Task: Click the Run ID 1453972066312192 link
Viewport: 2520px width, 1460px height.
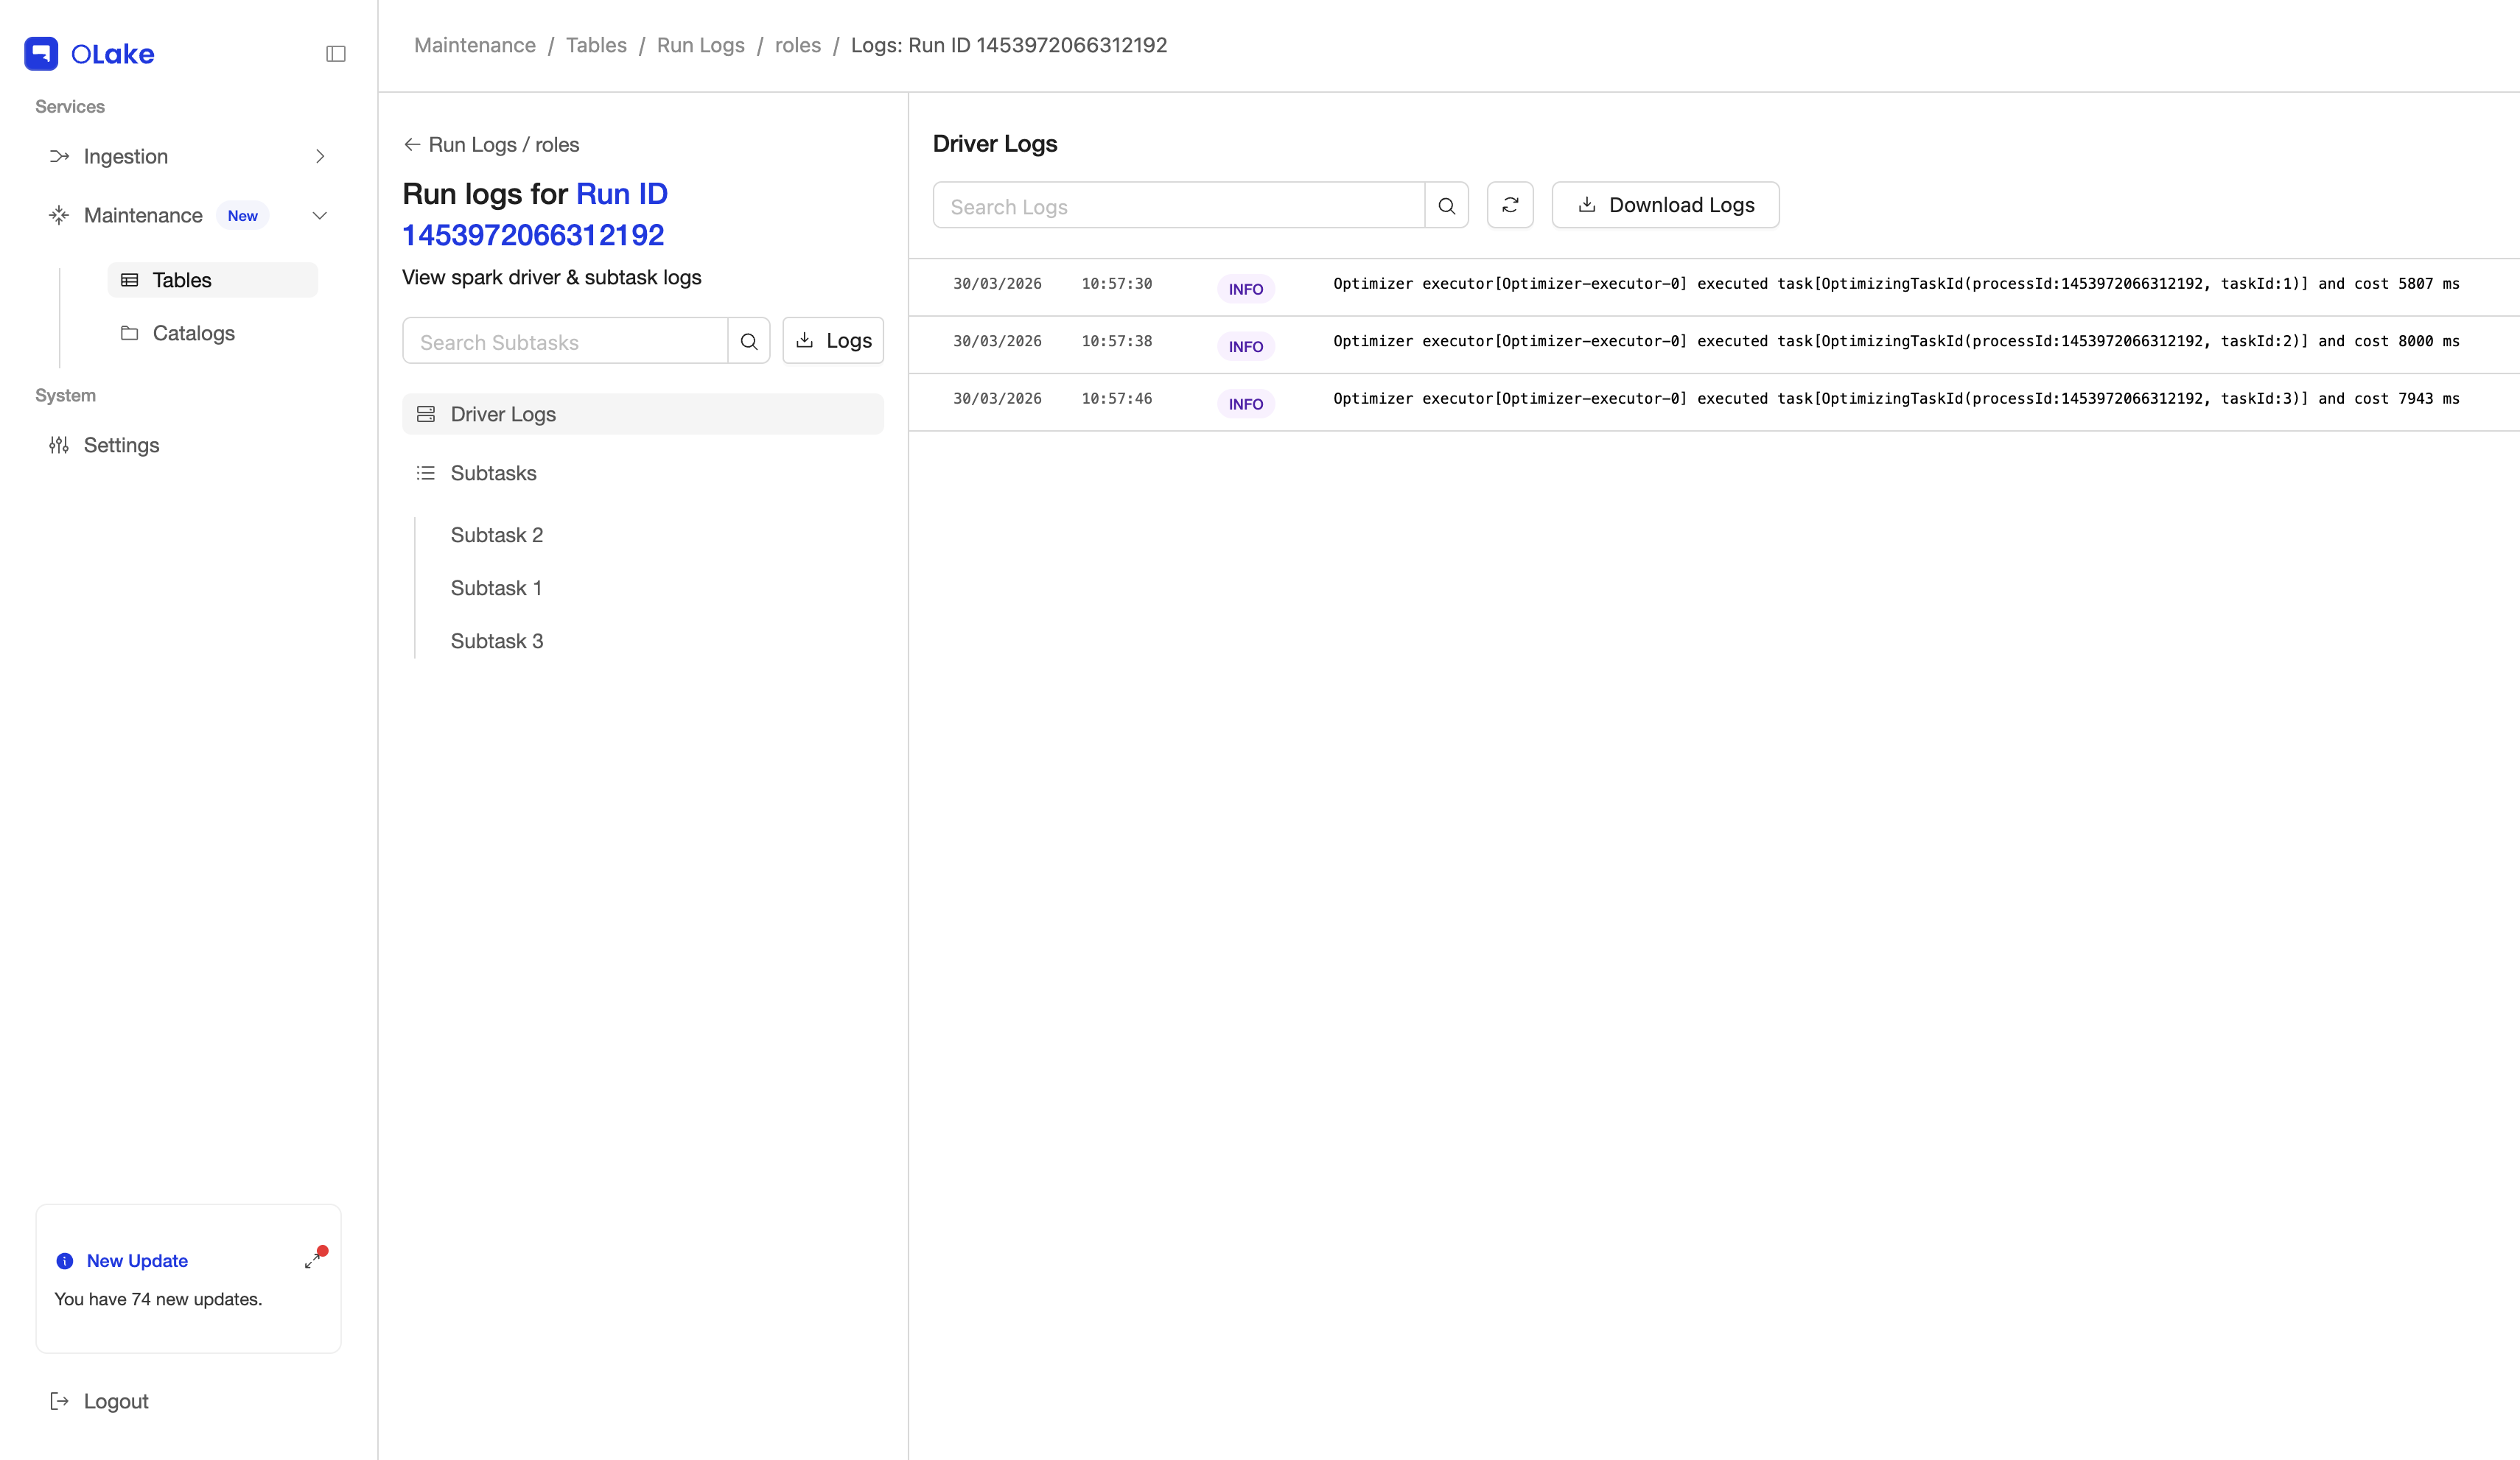Action: (533, 234)
